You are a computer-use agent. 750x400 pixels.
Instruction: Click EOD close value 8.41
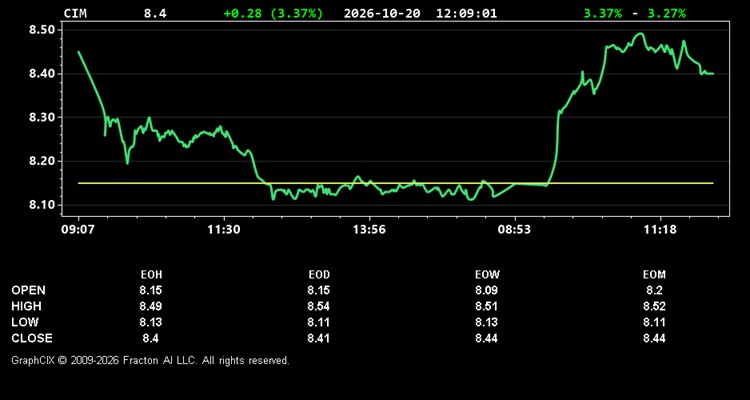[x=319, y=338]
